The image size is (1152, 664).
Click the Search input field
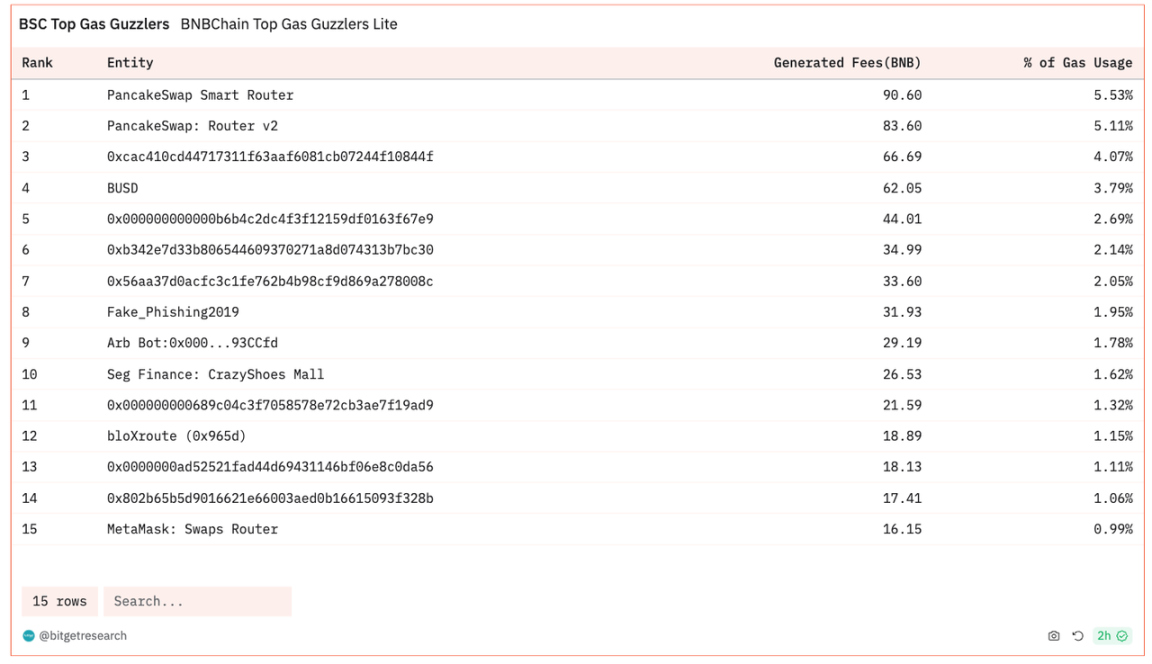(197, 601)
